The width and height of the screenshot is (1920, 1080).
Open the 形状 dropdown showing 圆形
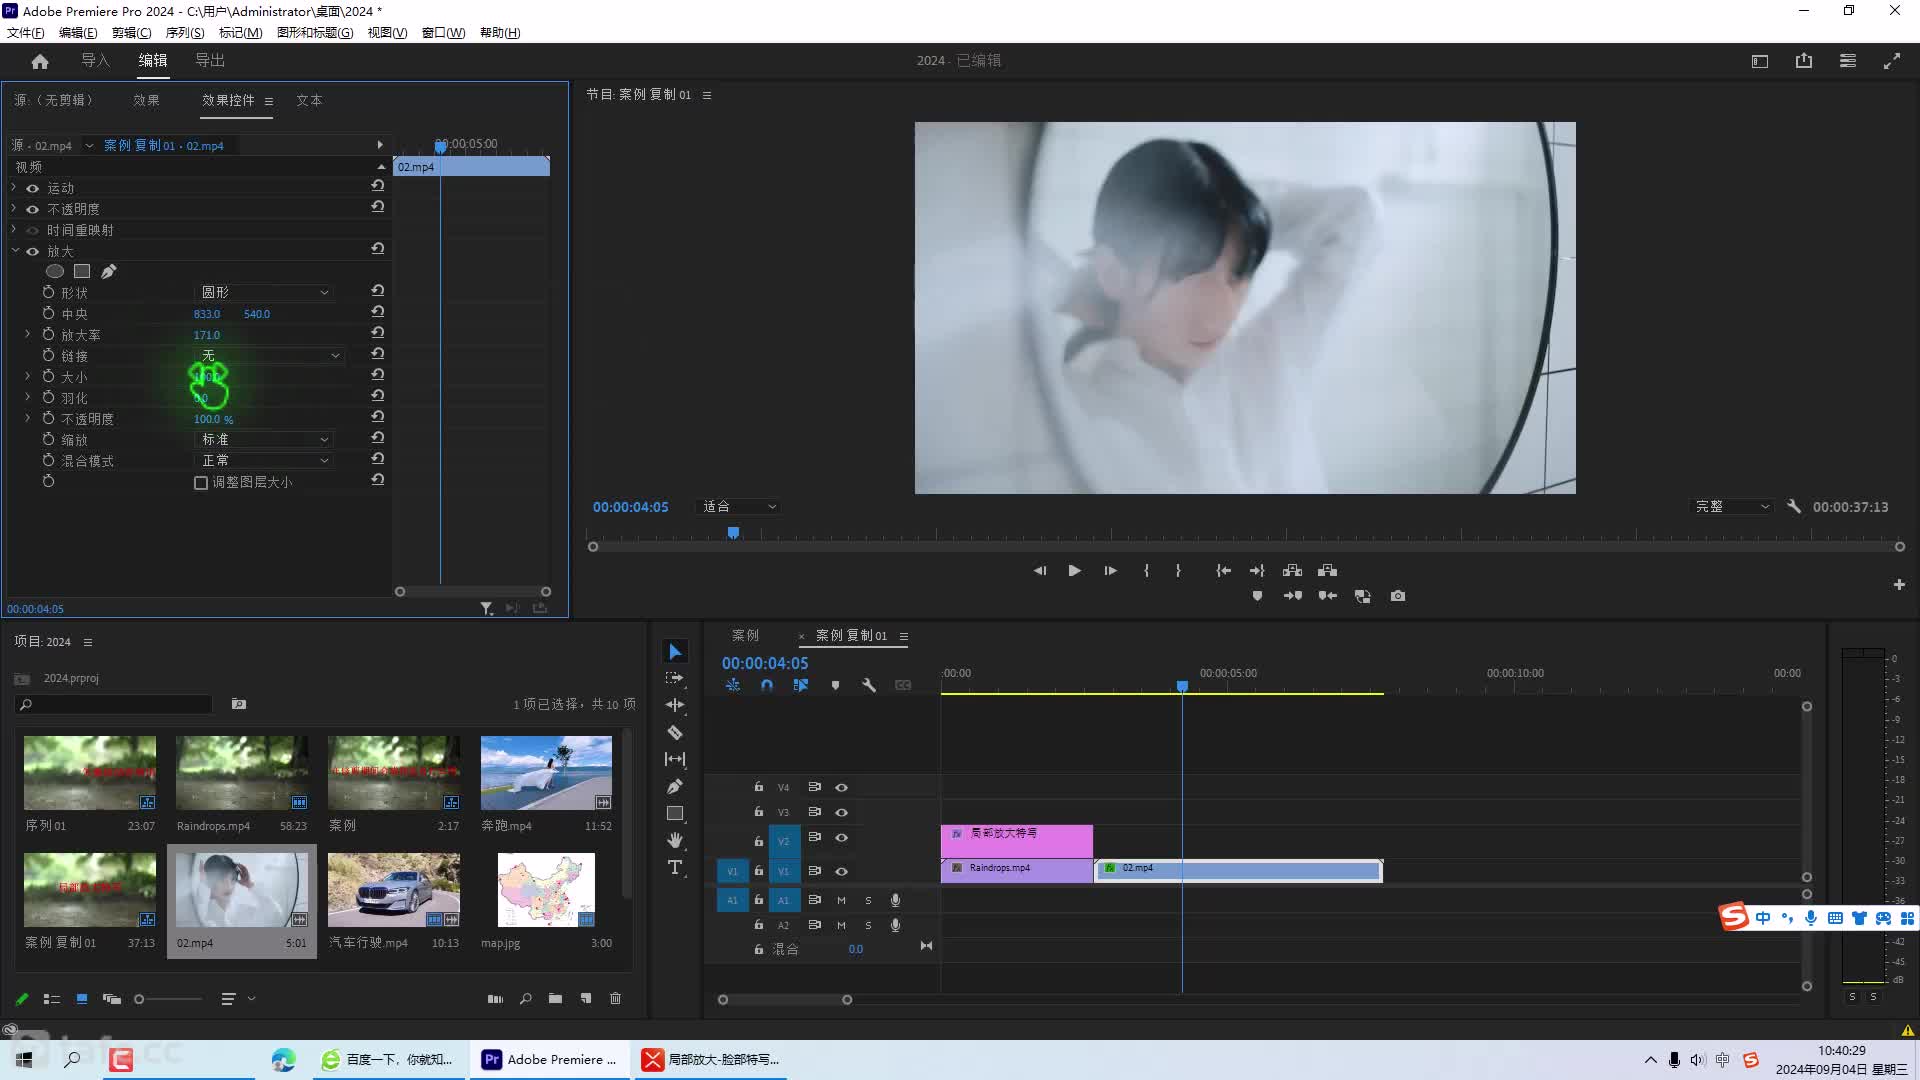tap(264, 292)
